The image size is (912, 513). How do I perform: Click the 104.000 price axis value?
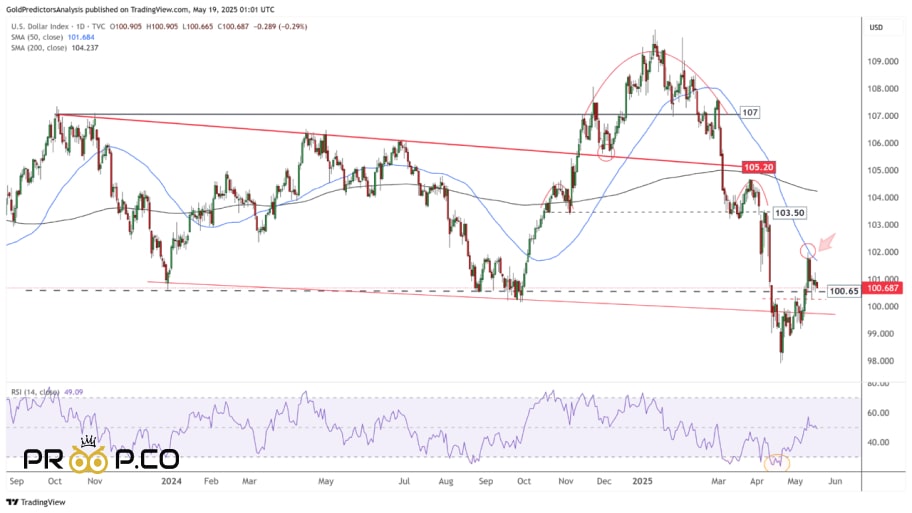tap(883, 198)
